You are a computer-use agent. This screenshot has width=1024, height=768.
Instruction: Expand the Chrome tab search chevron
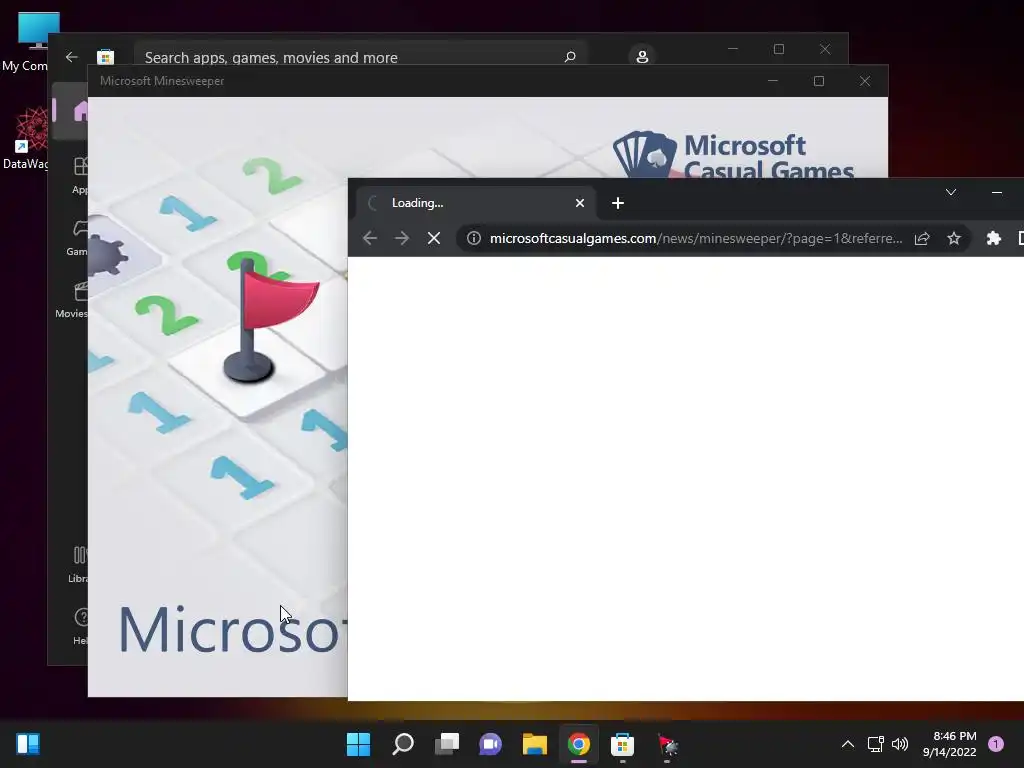tap(951, 192)
